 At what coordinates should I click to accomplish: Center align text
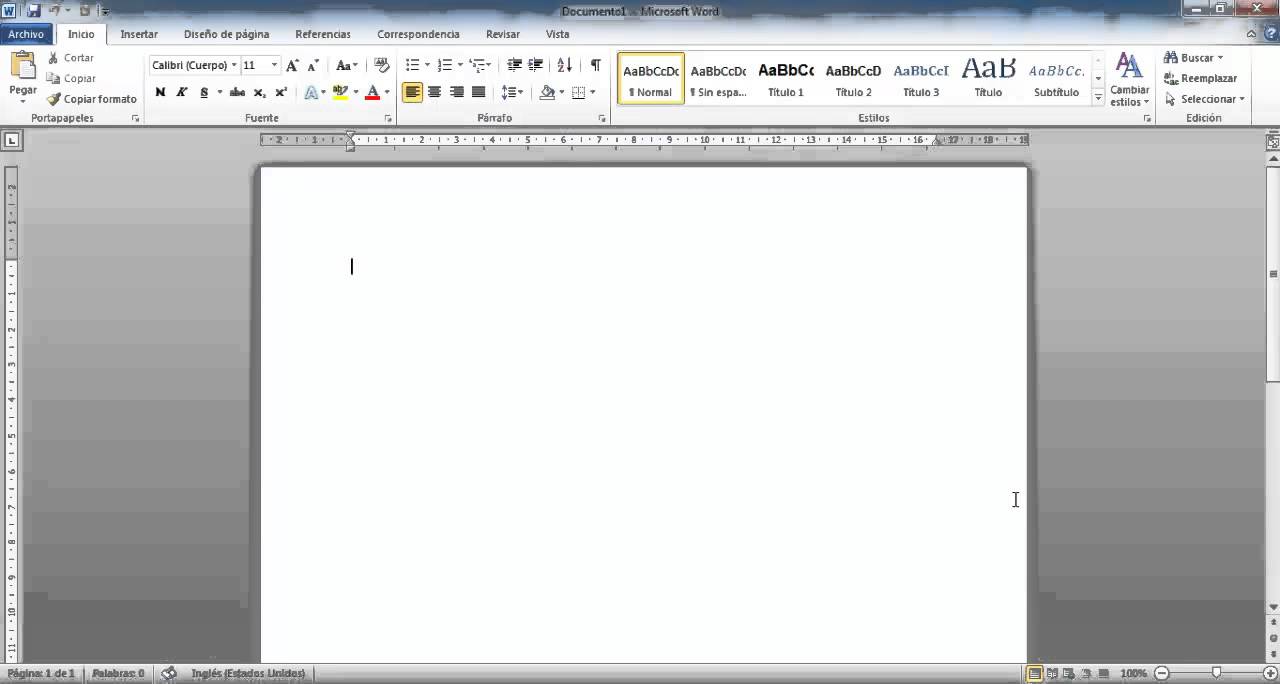(434, 92)
